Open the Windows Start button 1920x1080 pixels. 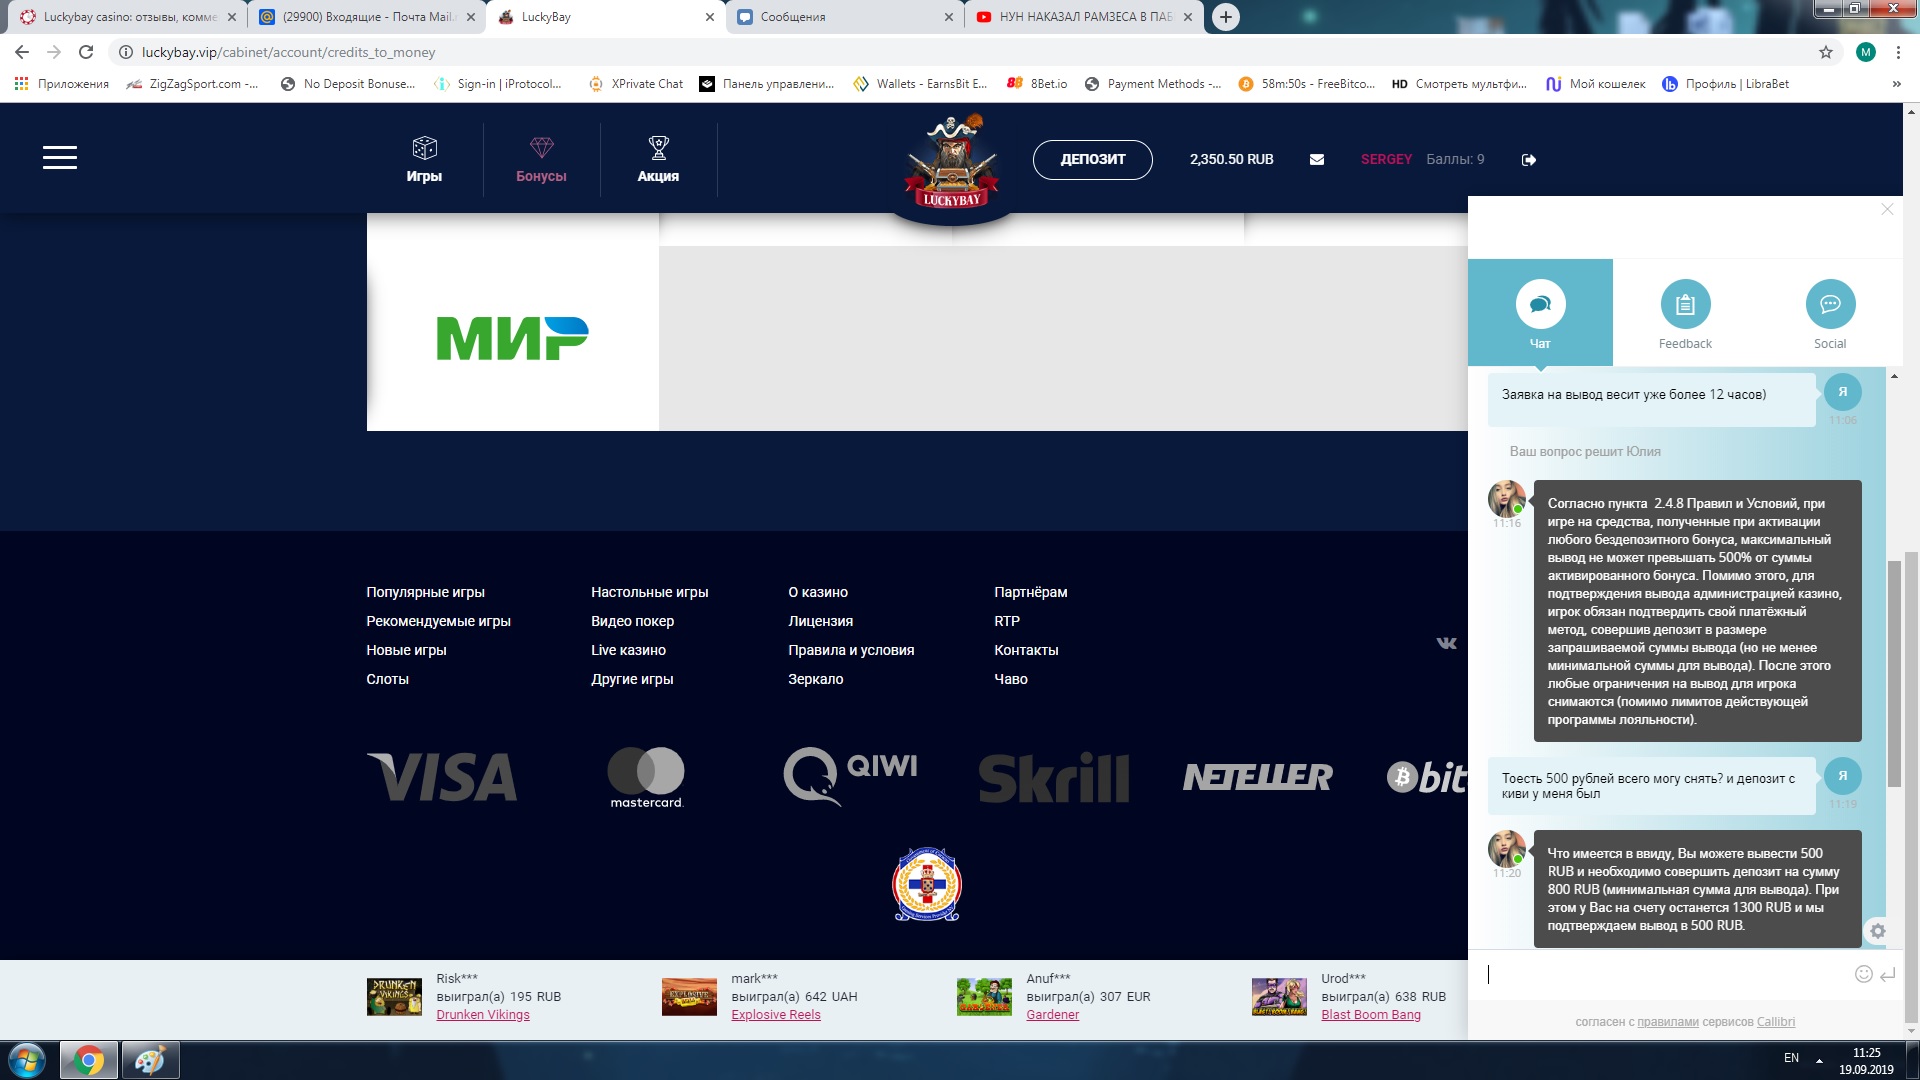pos(27,1060)
